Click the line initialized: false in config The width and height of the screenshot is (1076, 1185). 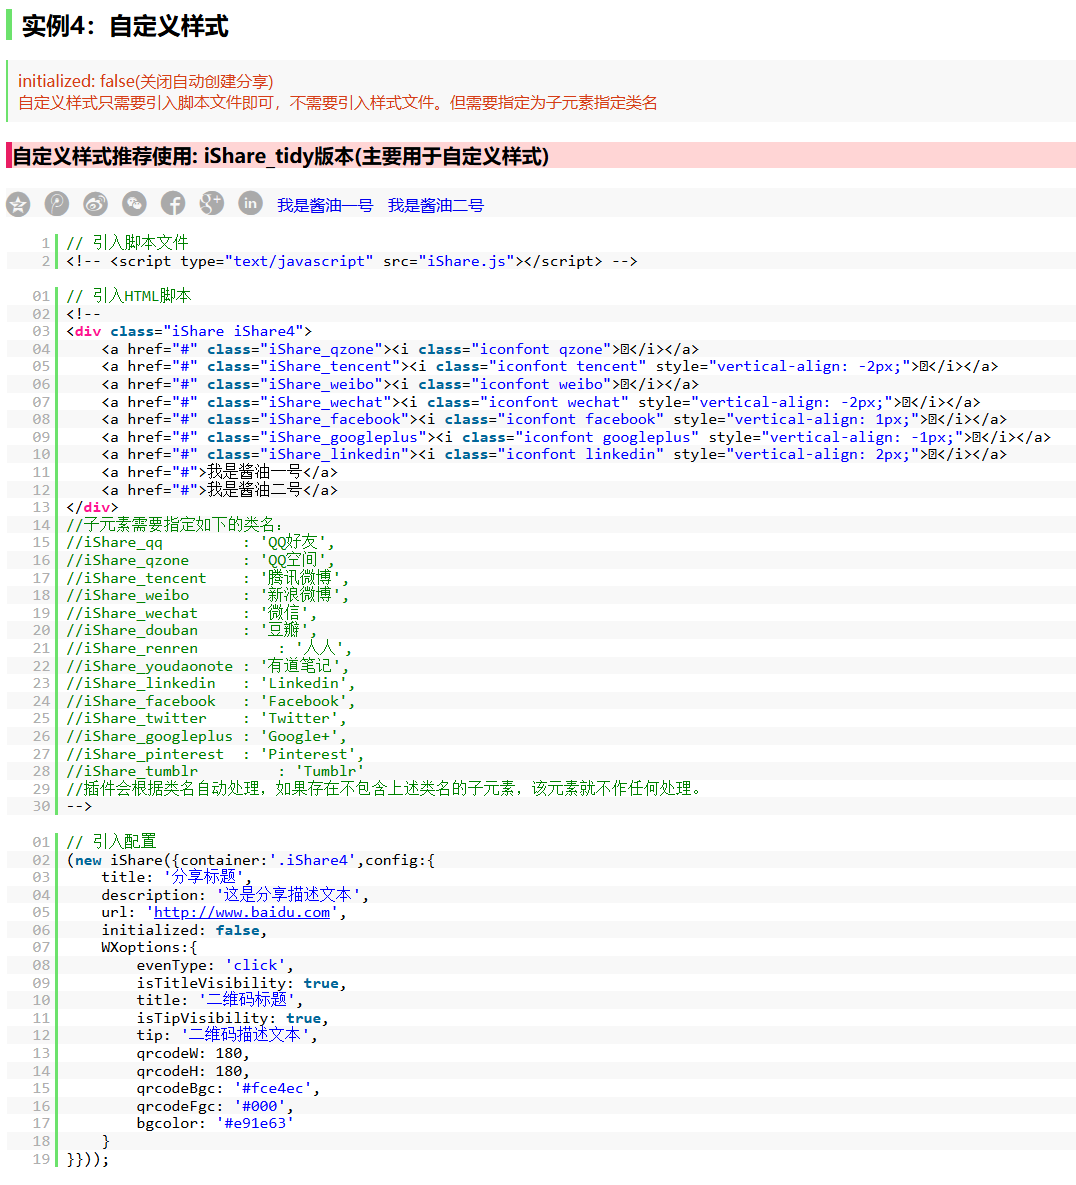[x=184, y=930]
